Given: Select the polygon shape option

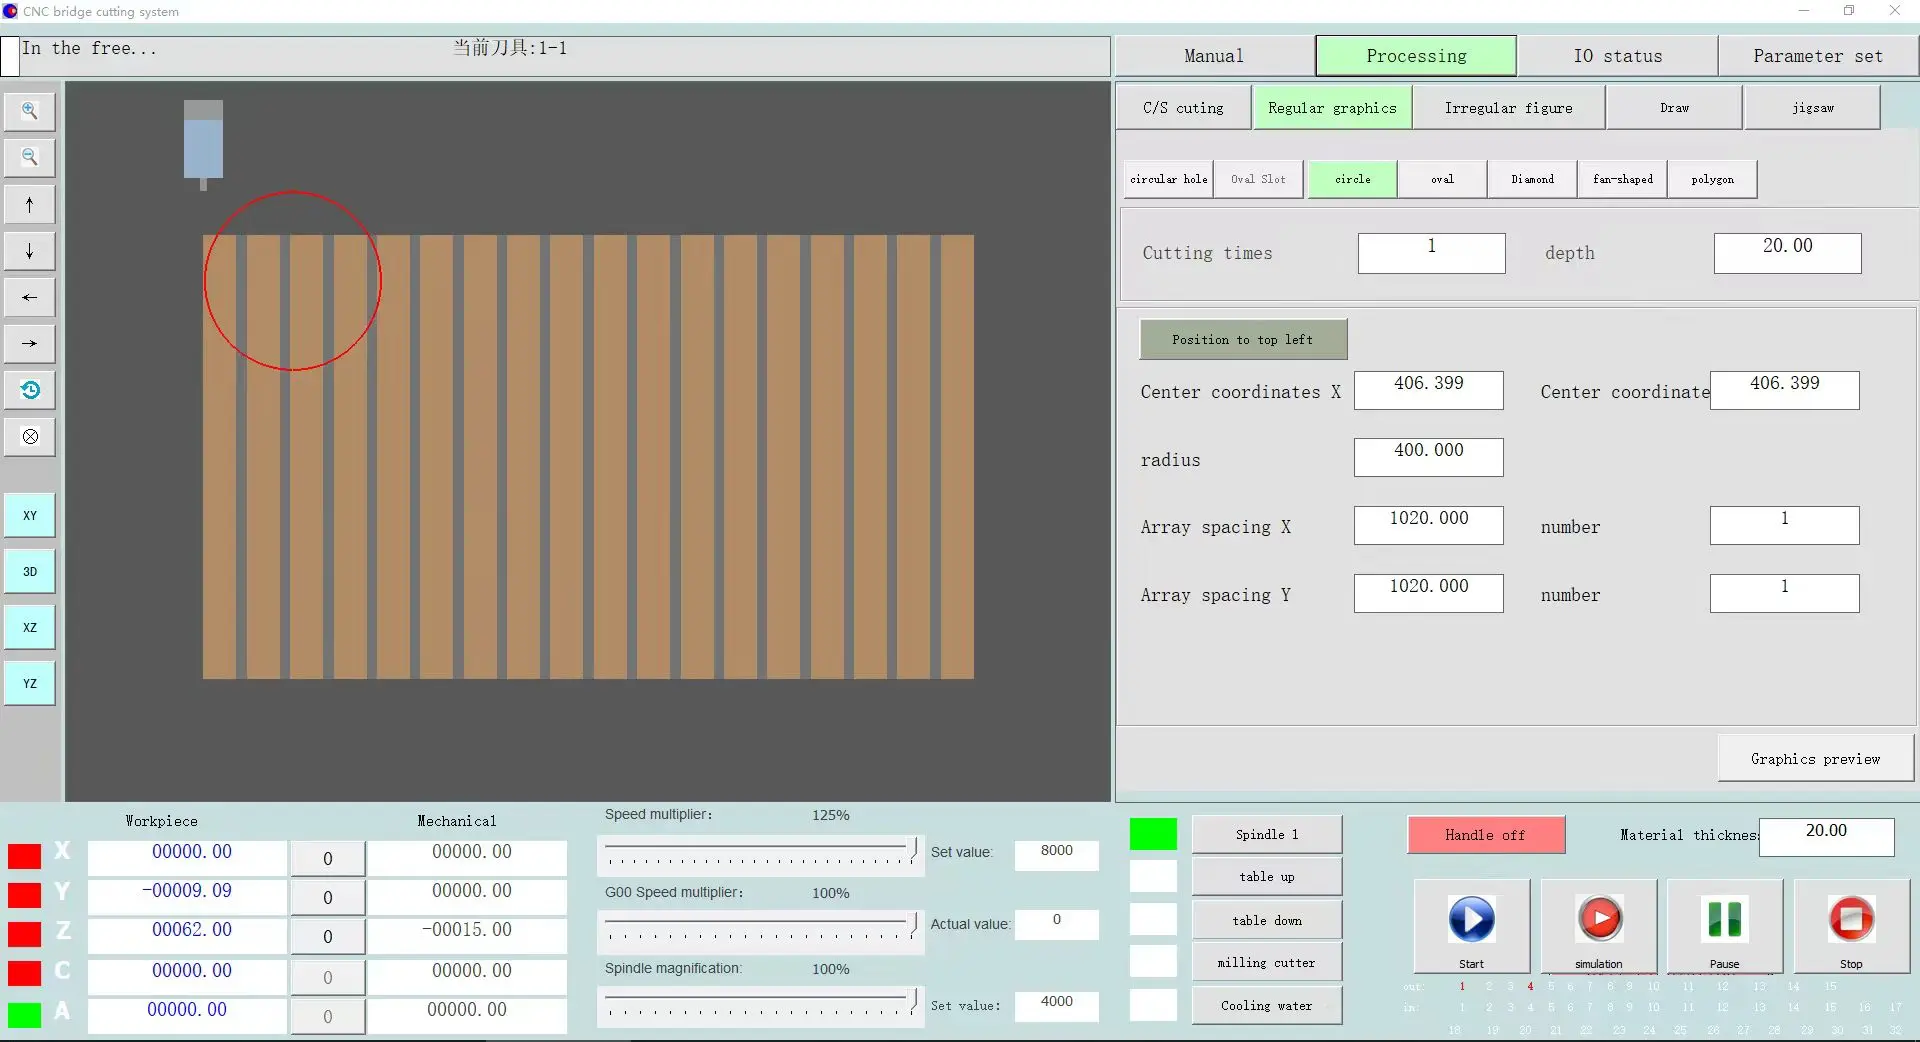Looking at the screenshot, I should coord(1712,180).
